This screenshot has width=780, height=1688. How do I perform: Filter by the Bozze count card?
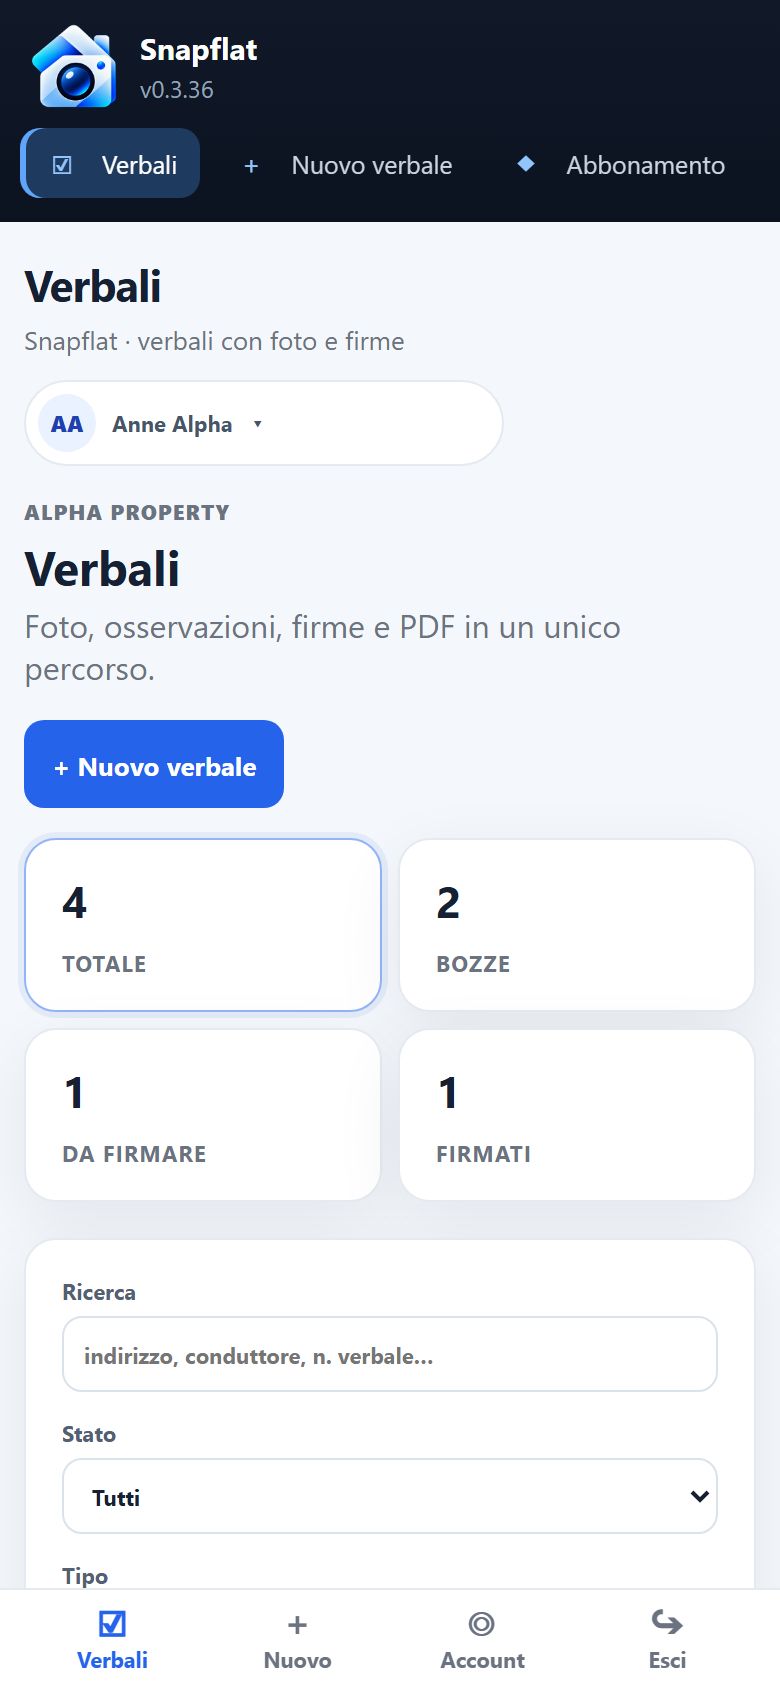click(577, 925)
